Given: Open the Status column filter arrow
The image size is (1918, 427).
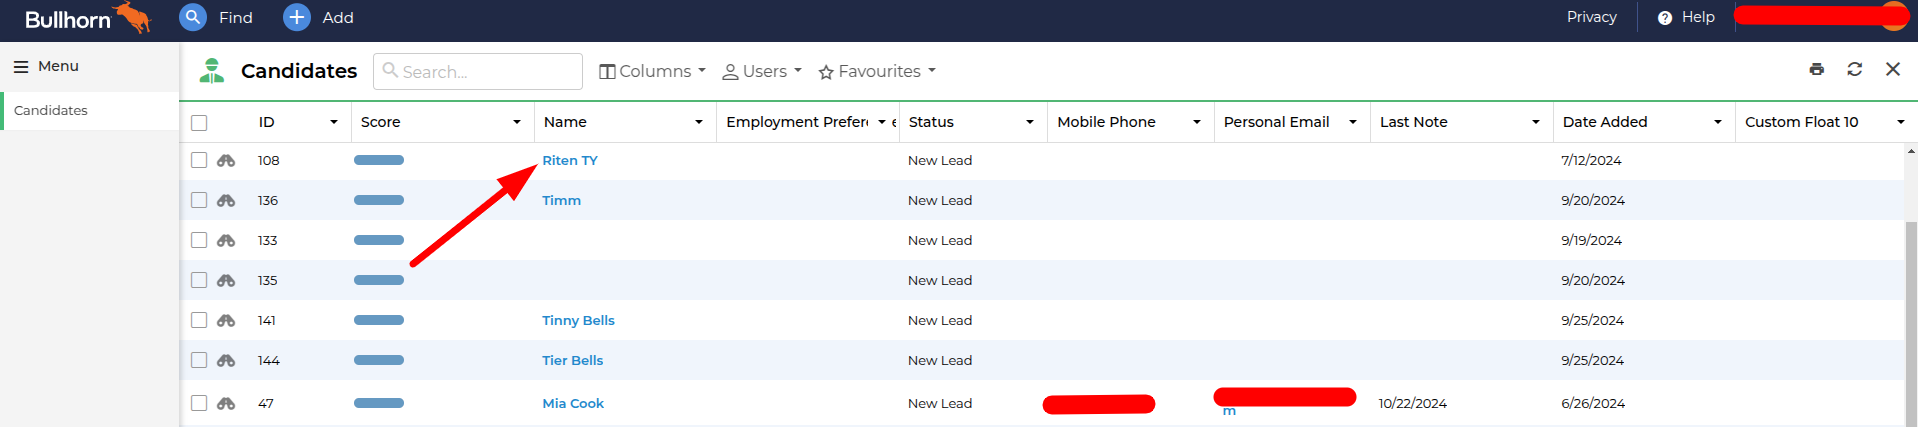Looking at the screenshot, I should [x=1029, y=122].
